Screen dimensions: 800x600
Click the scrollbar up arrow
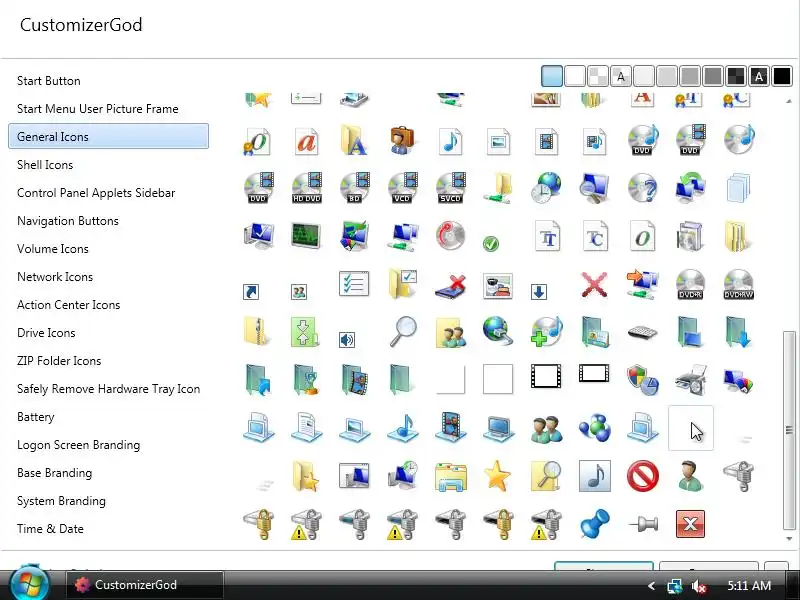(x=789, y=101)
